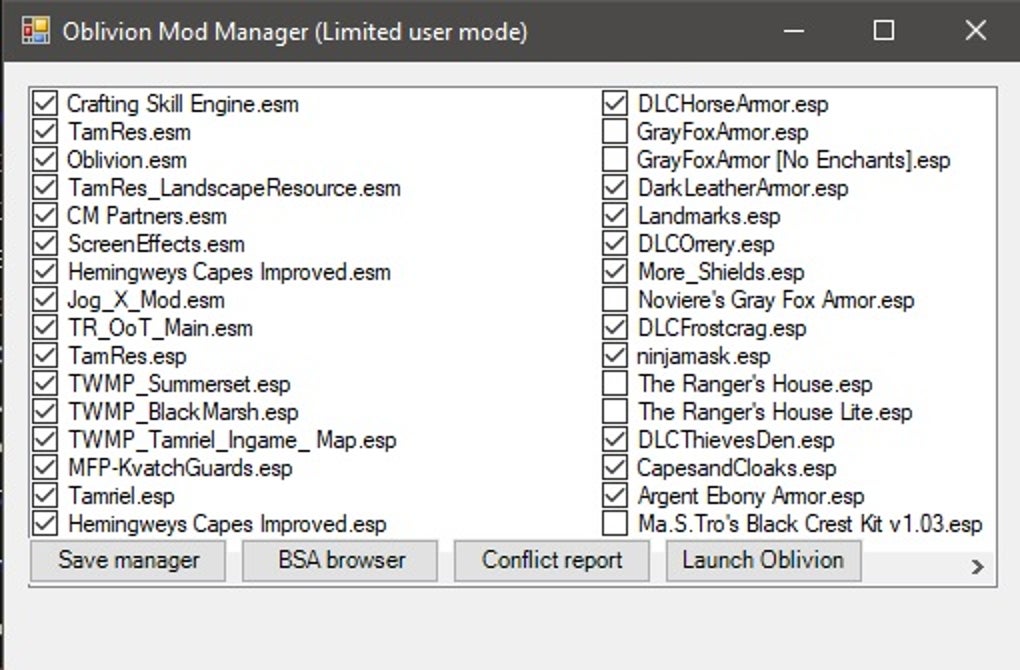Select the Hemingweys Capes Improved.esp entry
The width and height of the screenshot is (1020, 670).
[227, 524]
